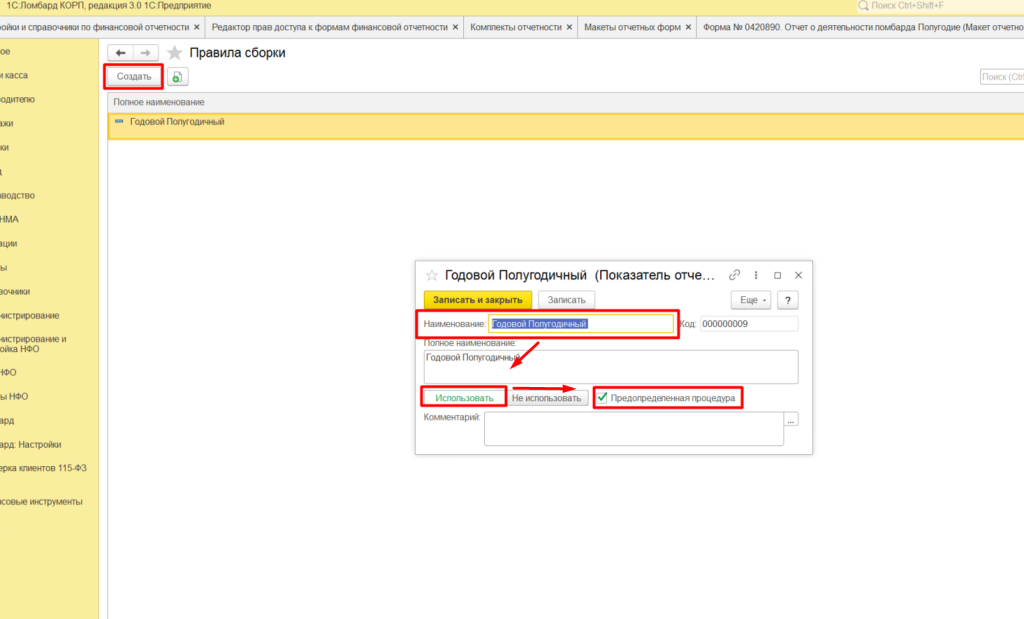1024x619 pixels.
Task: Click the Наименование input field
Action: (x=580, y=324)
